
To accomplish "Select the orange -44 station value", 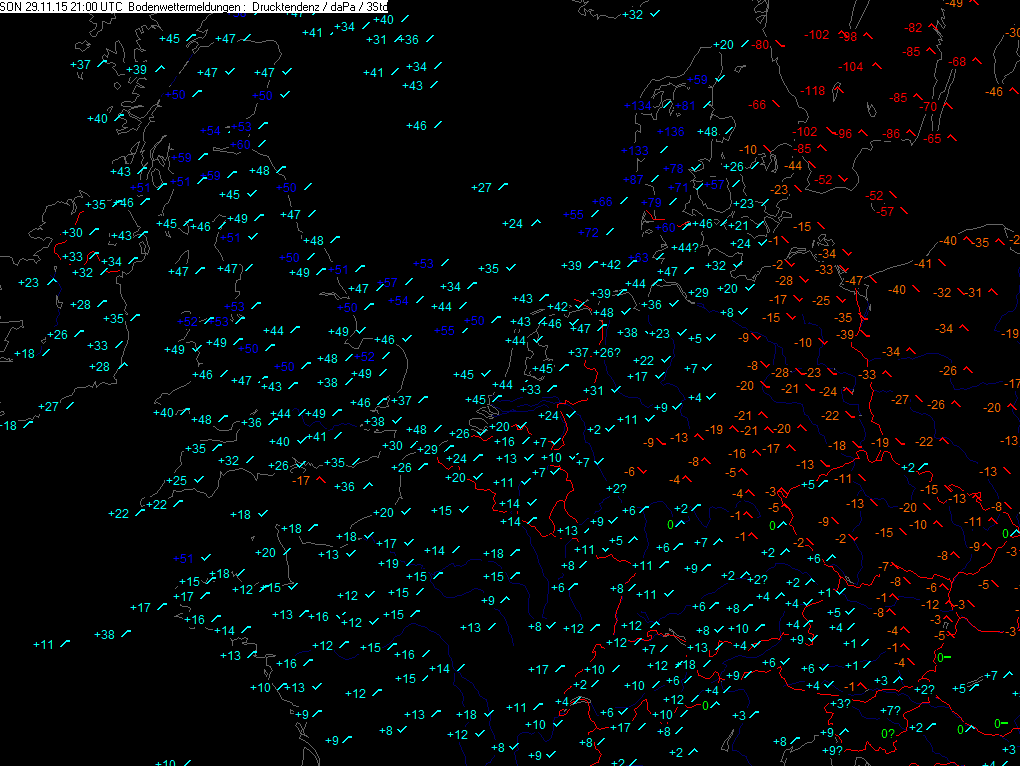I will 794,166.
